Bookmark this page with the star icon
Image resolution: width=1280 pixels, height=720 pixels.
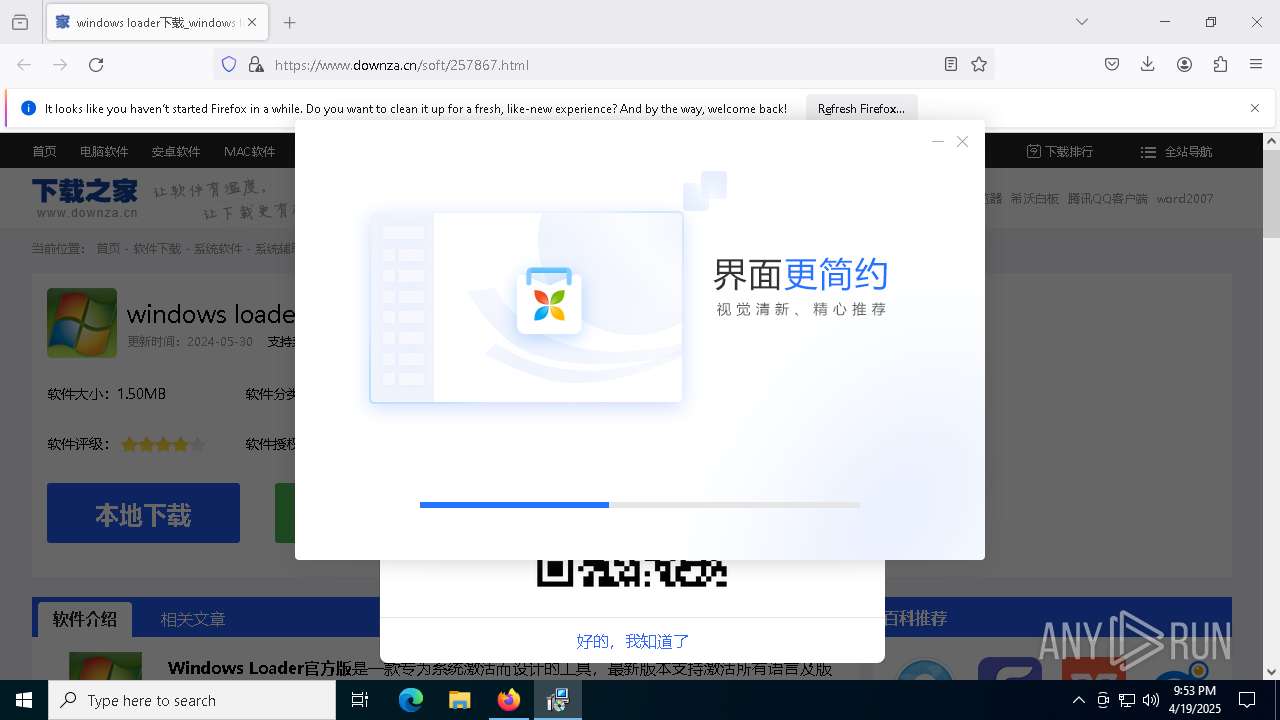point(979,64)
